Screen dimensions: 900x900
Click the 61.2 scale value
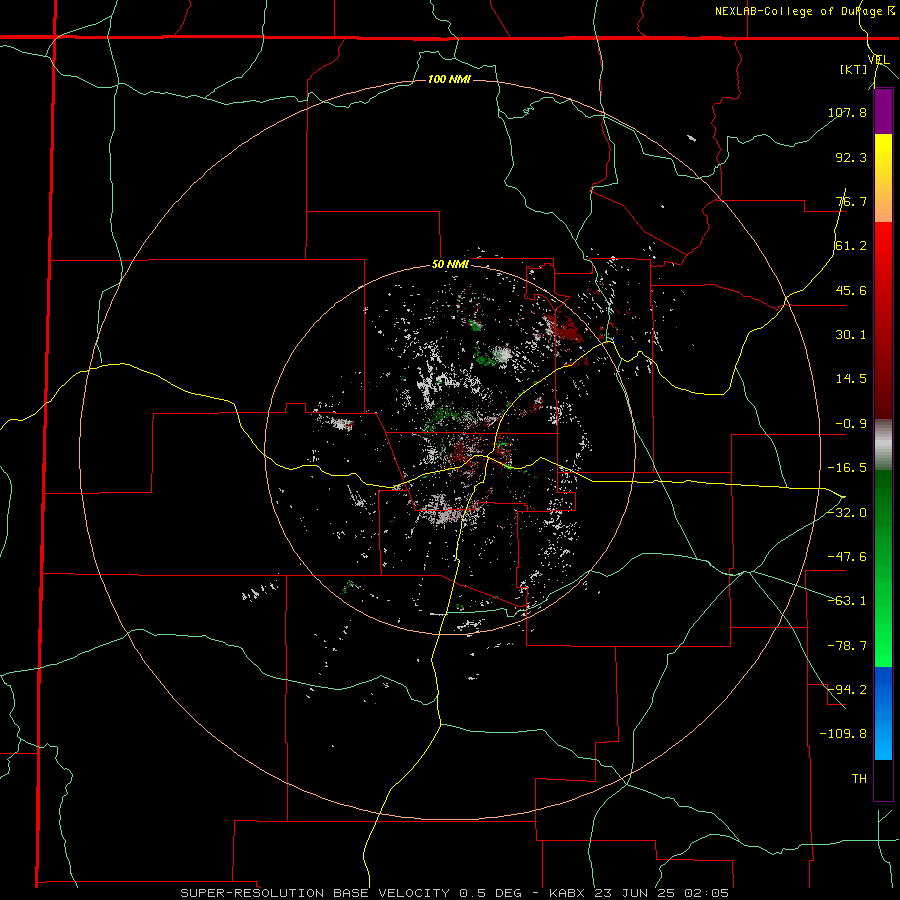851,246
